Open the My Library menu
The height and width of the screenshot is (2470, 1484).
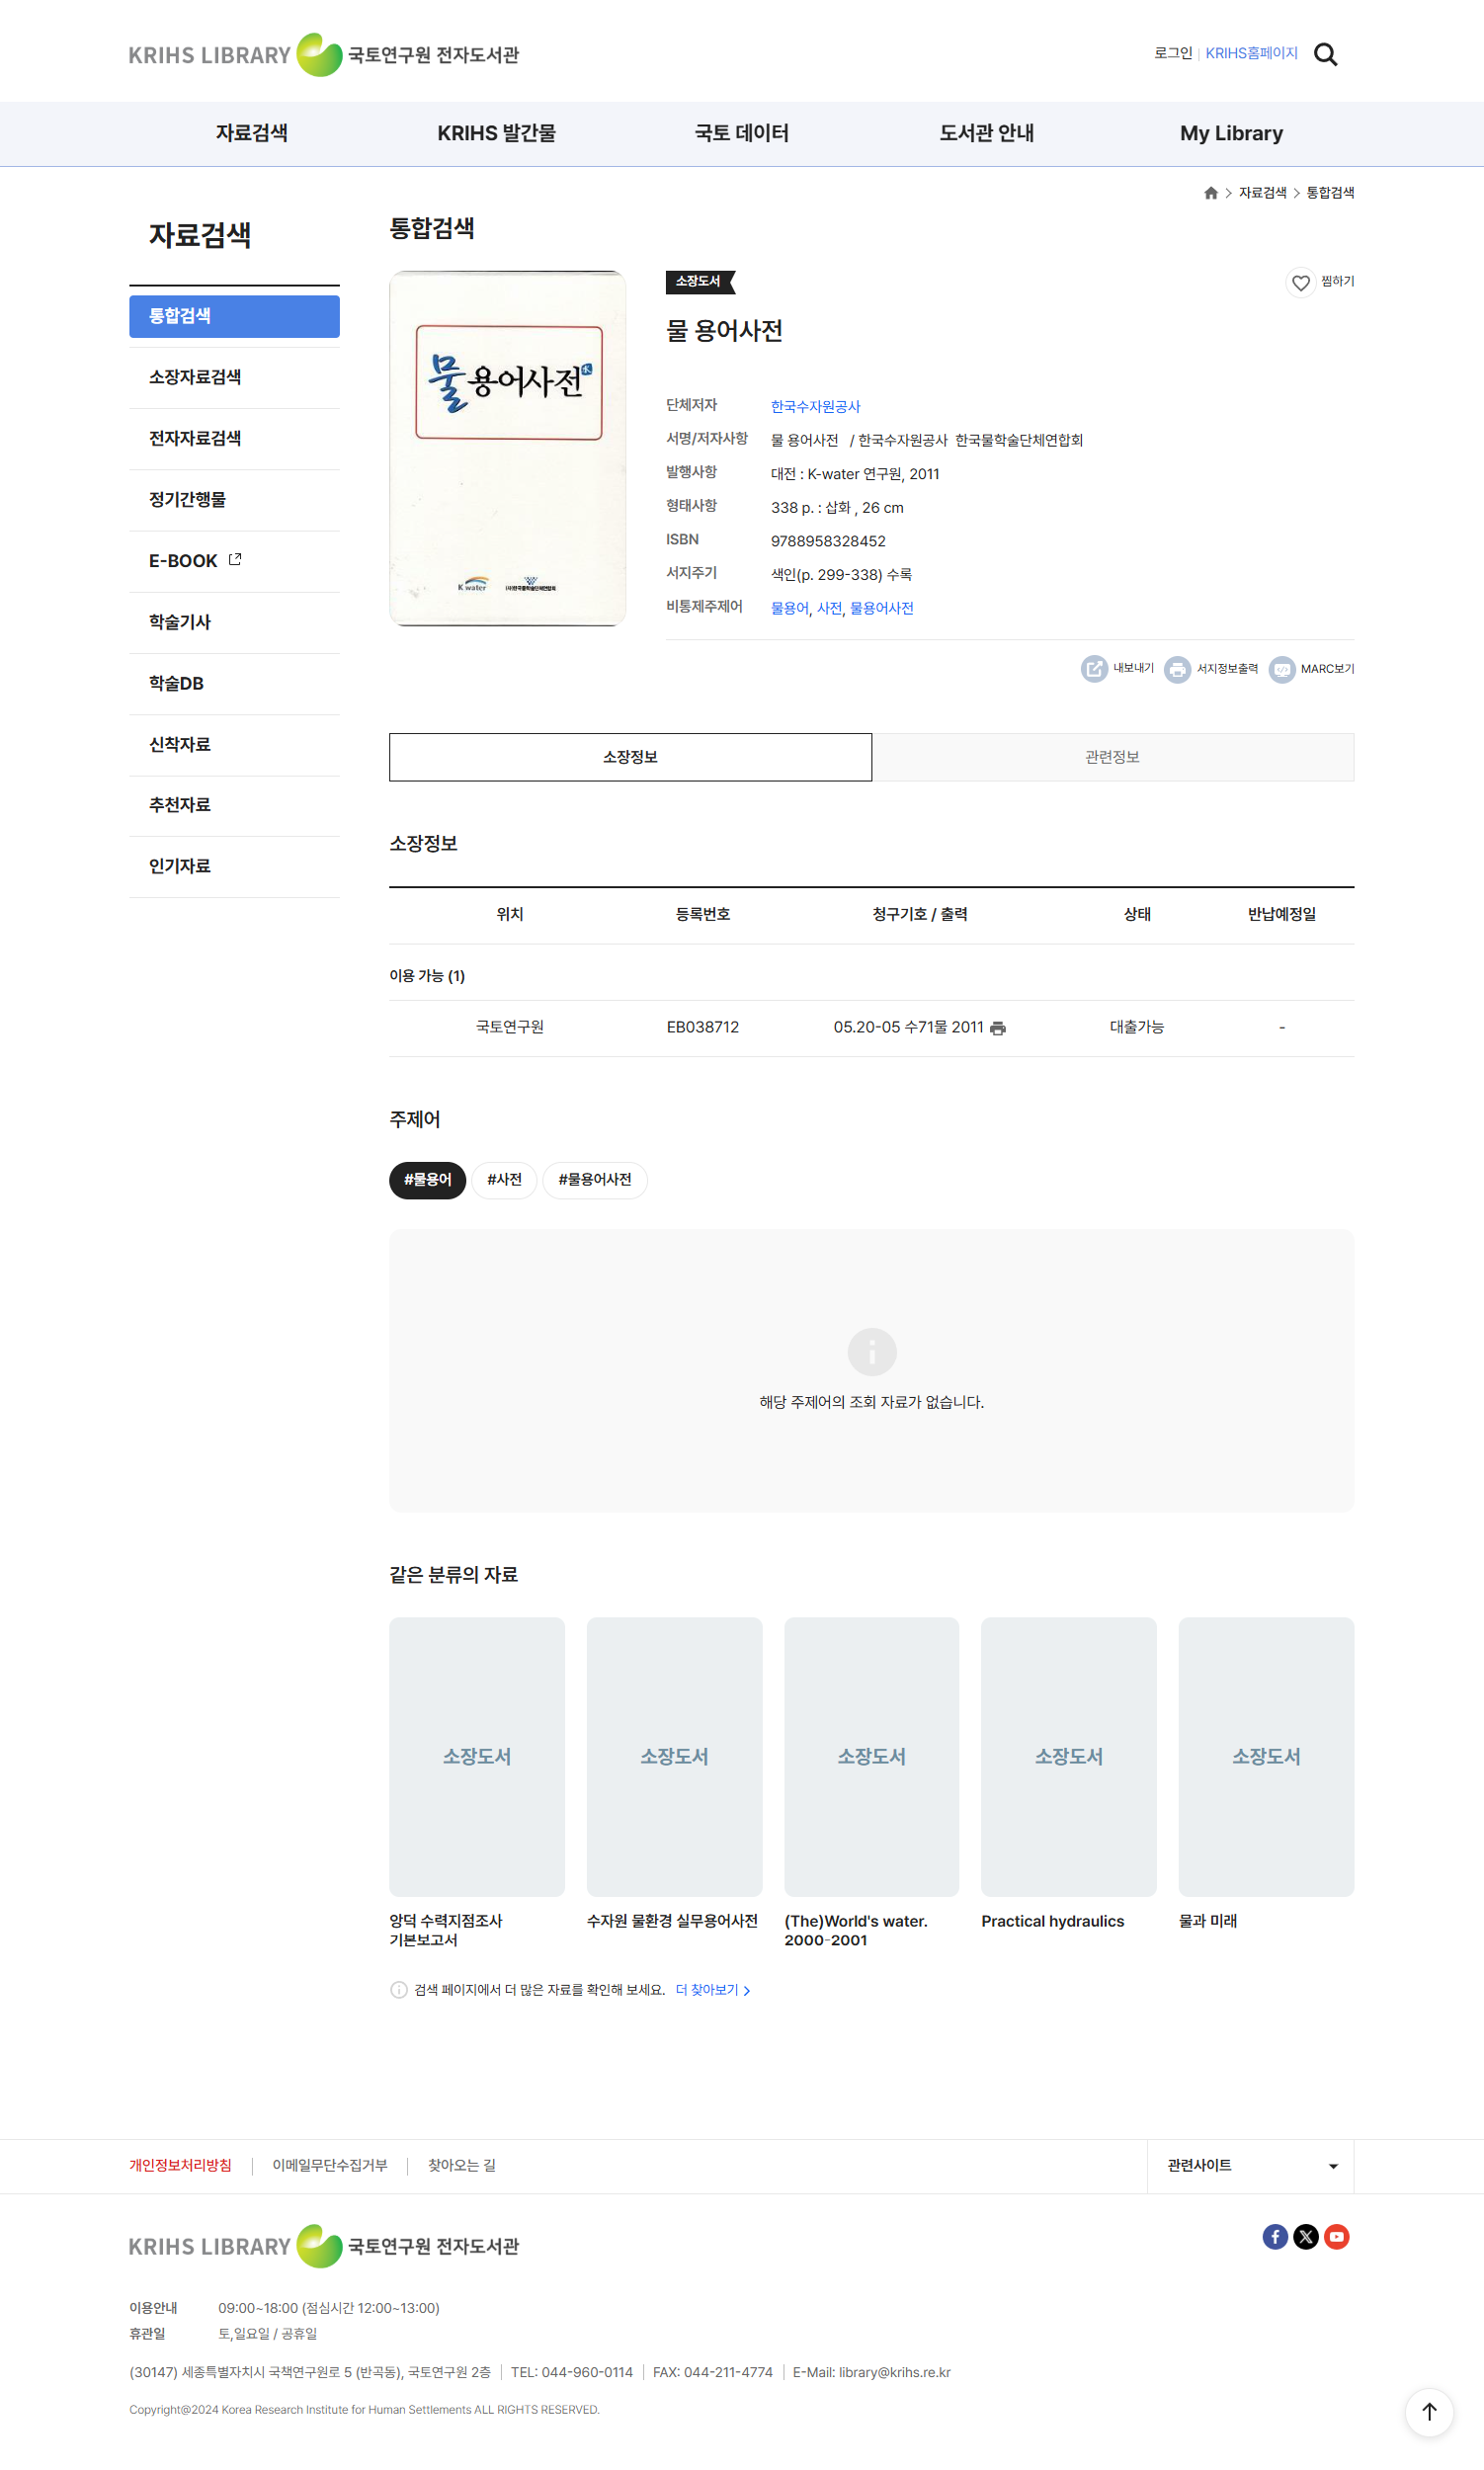[x=1230, y=133]
